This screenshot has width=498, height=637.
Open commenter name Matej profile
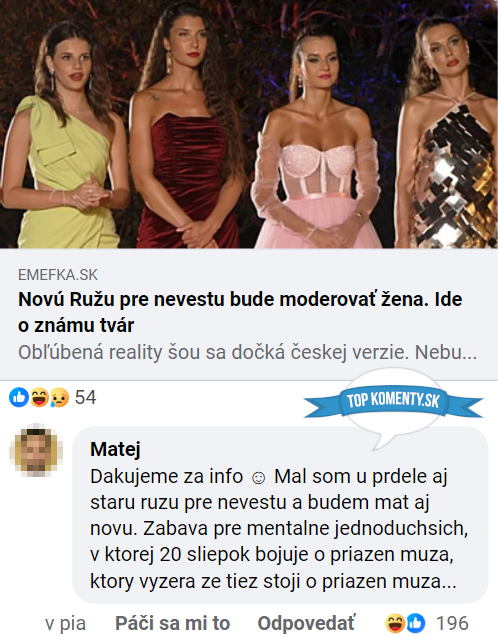[x=115, y=449]
